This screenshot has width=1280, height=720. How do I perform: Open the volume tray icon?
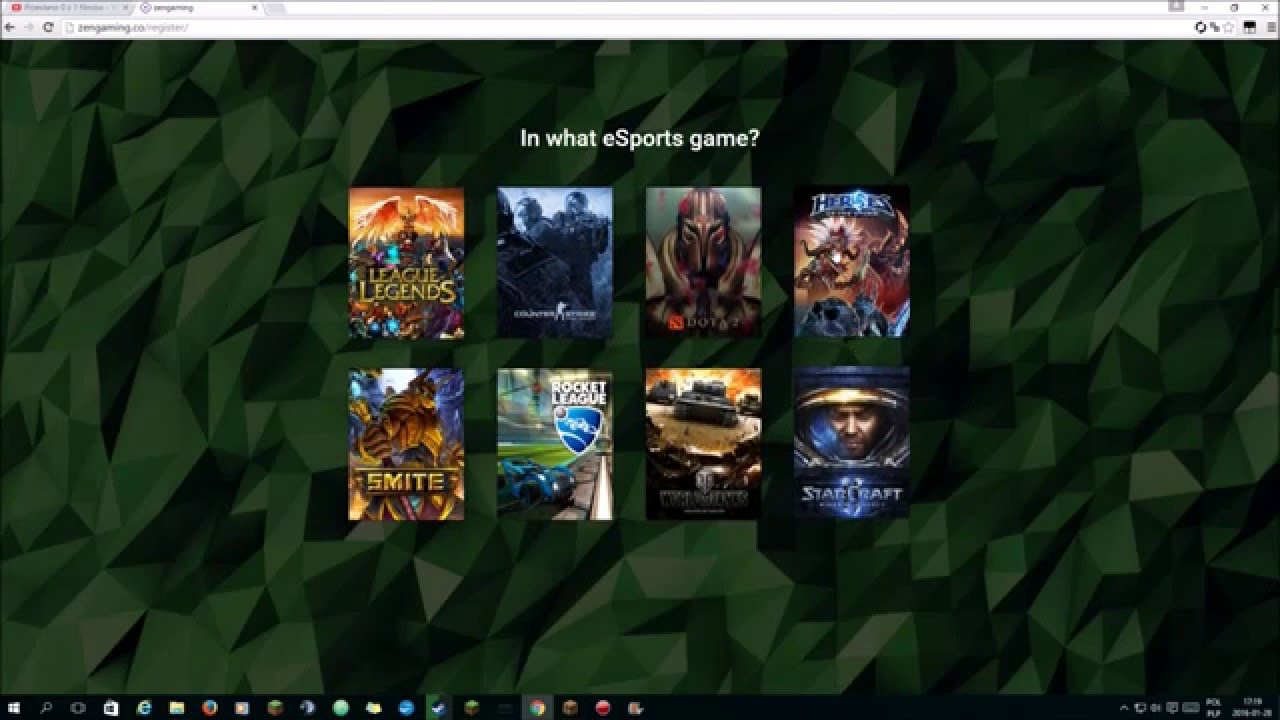[1155, 707]
